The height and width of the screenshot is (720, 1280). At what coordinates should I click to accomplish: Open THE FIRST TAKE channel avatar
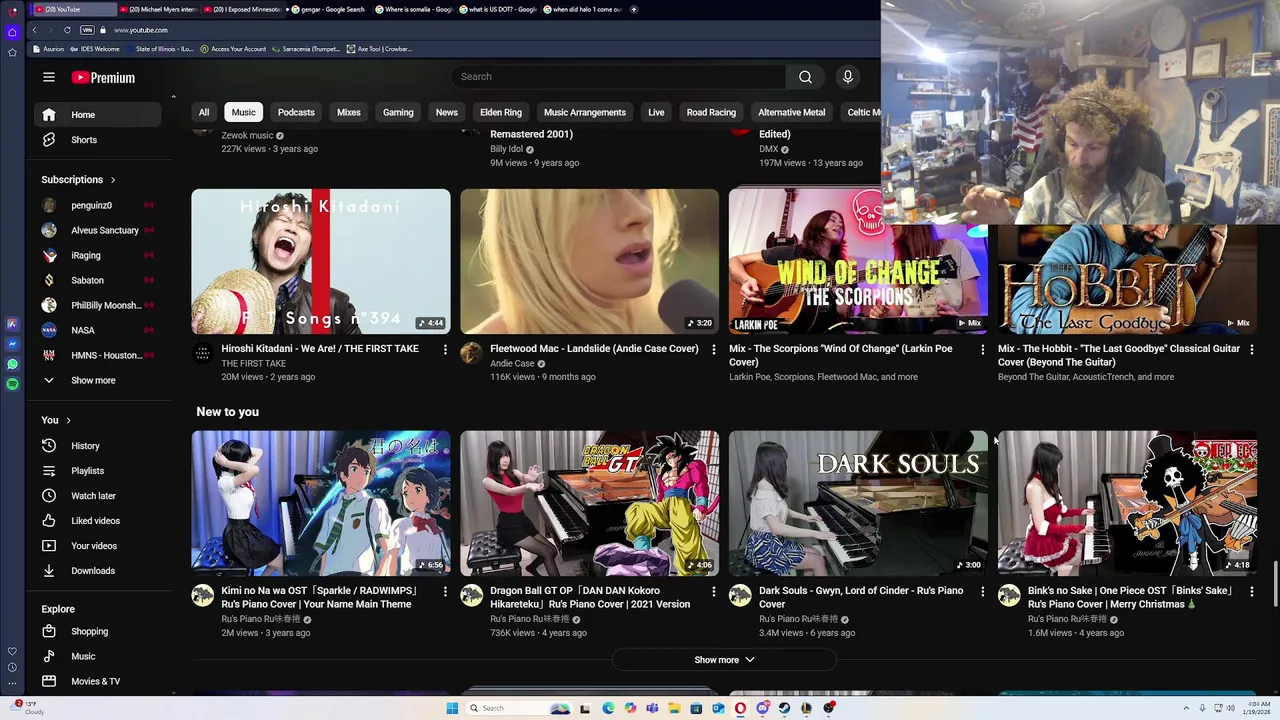tap(203, 353)
